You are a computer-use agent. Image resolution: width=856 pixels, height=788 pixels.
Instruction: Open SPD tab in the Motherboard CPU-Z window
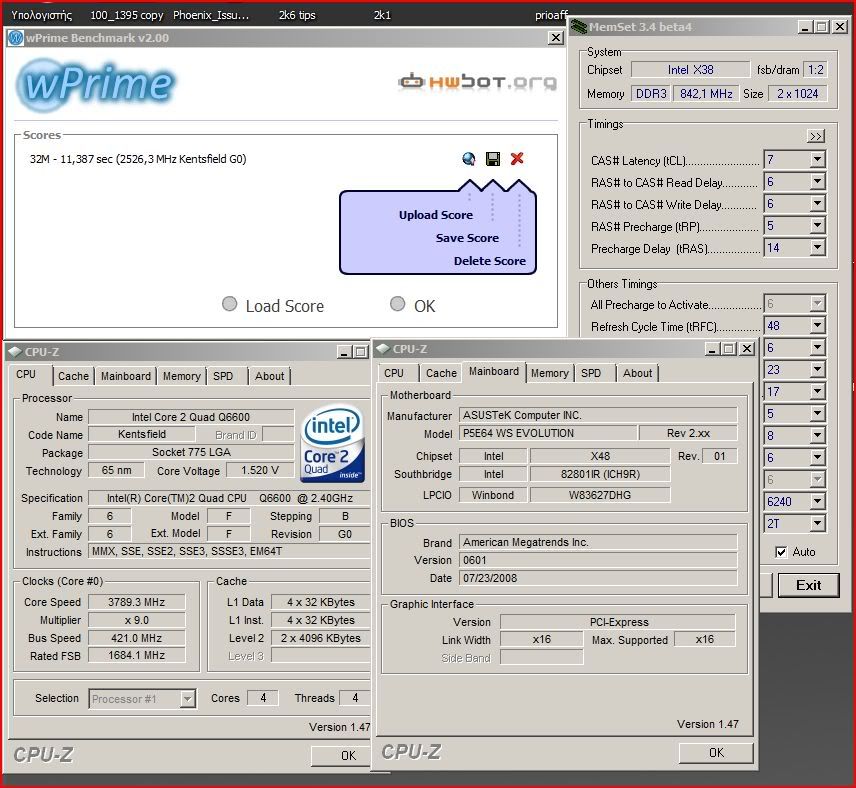[591, 373]
